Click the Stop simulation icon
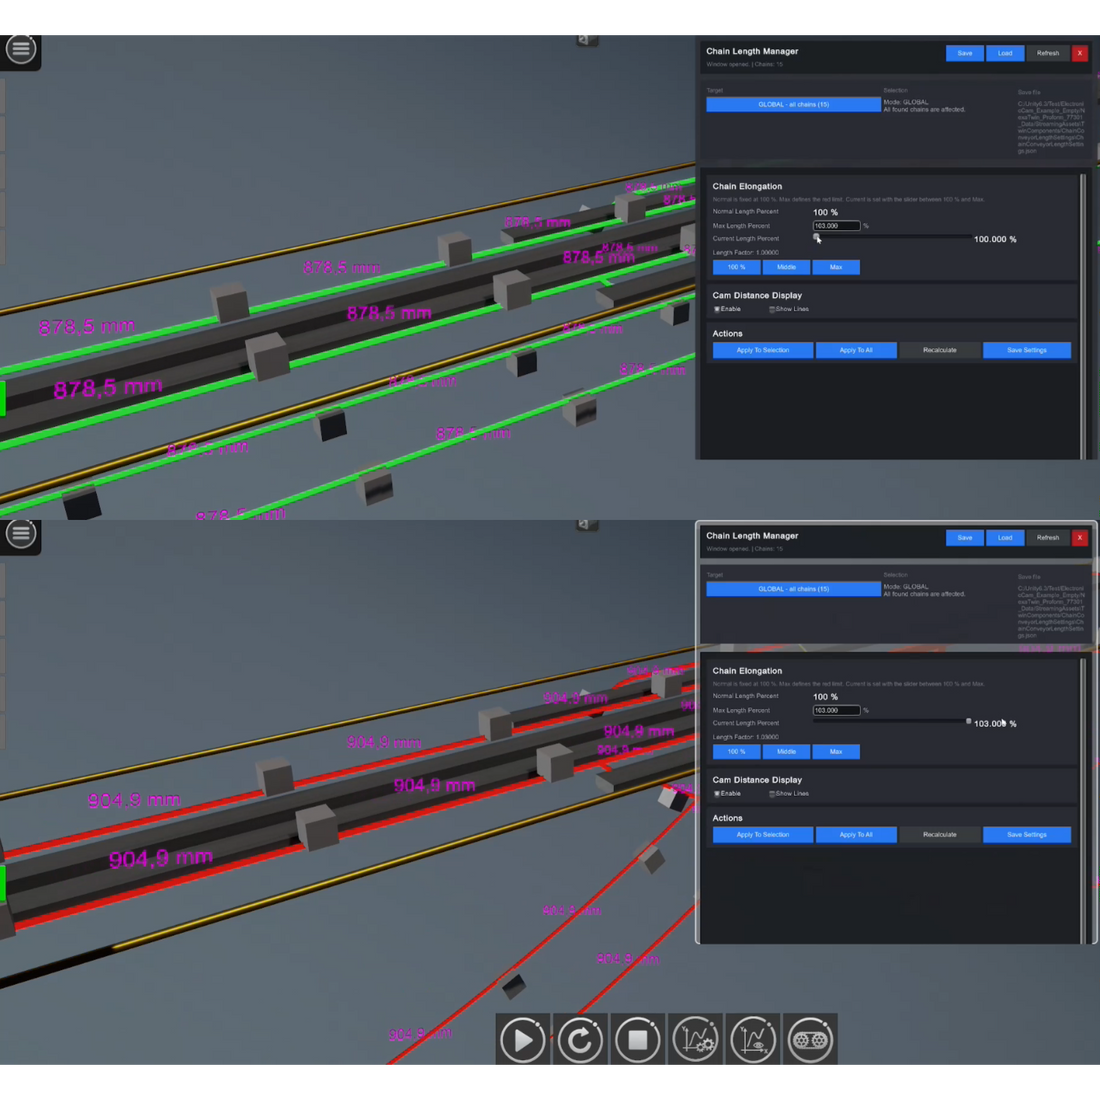 tap(637, 1039)
